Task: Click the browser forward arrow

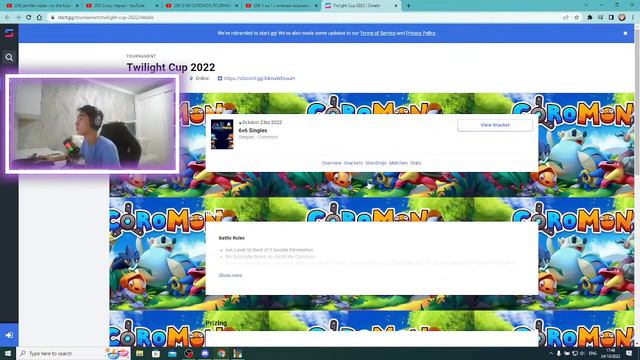Action: click(18, 18)
